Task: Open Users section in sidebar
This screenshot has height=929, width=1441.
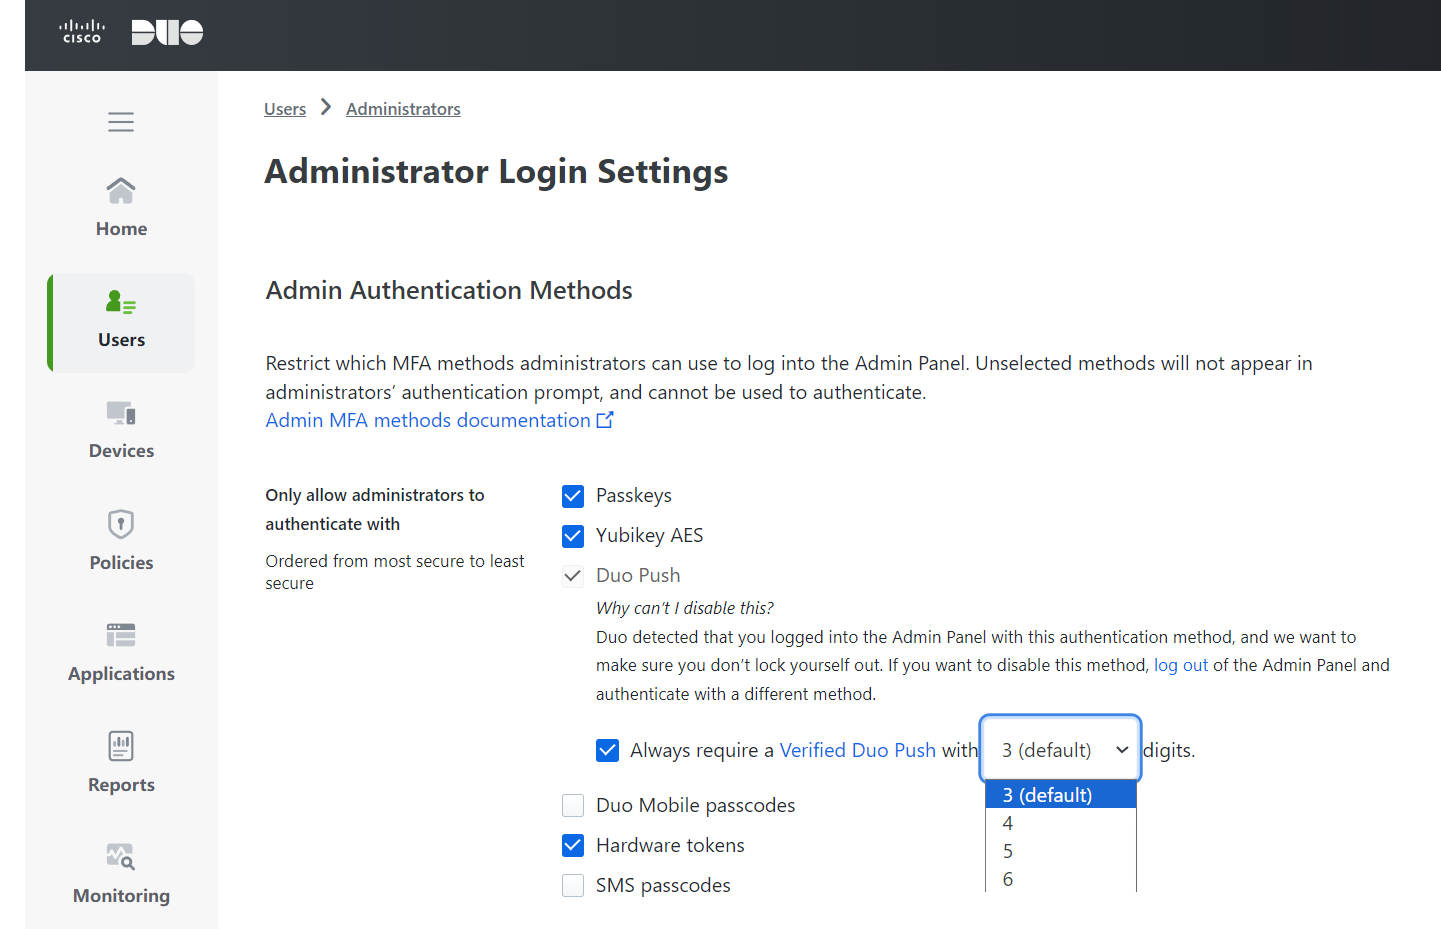Action: coord(121,322)
